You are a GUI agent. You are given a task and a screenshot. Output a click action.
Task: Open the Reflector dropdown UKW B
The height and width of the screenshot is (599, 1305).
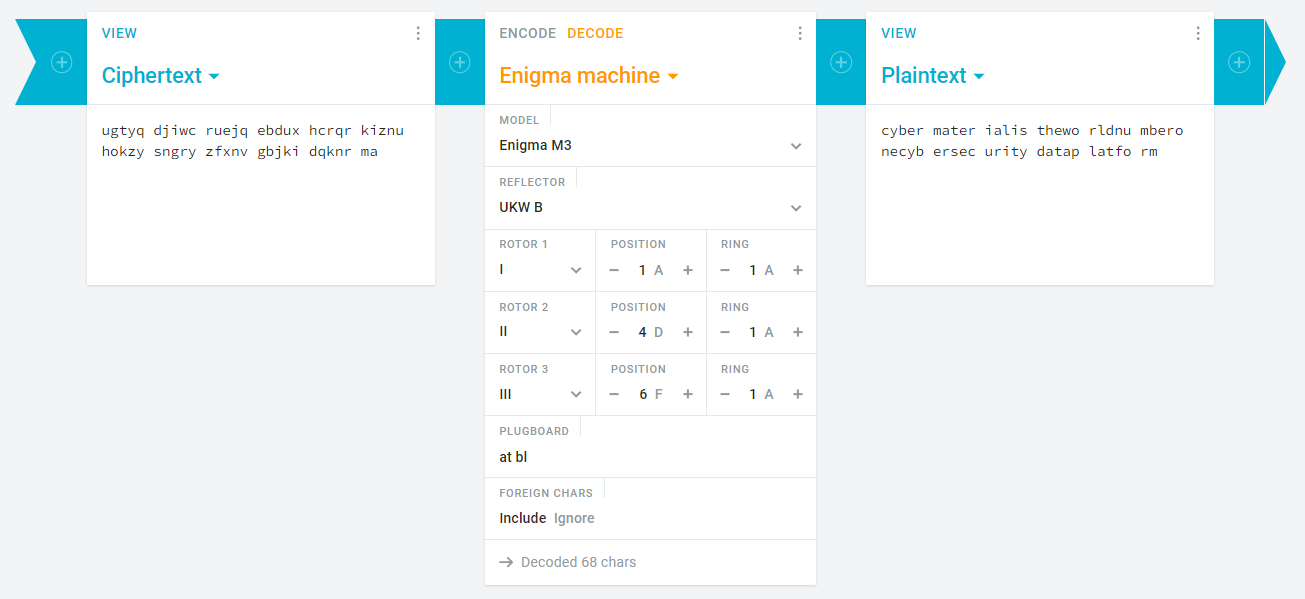click(x=650, y=207)
